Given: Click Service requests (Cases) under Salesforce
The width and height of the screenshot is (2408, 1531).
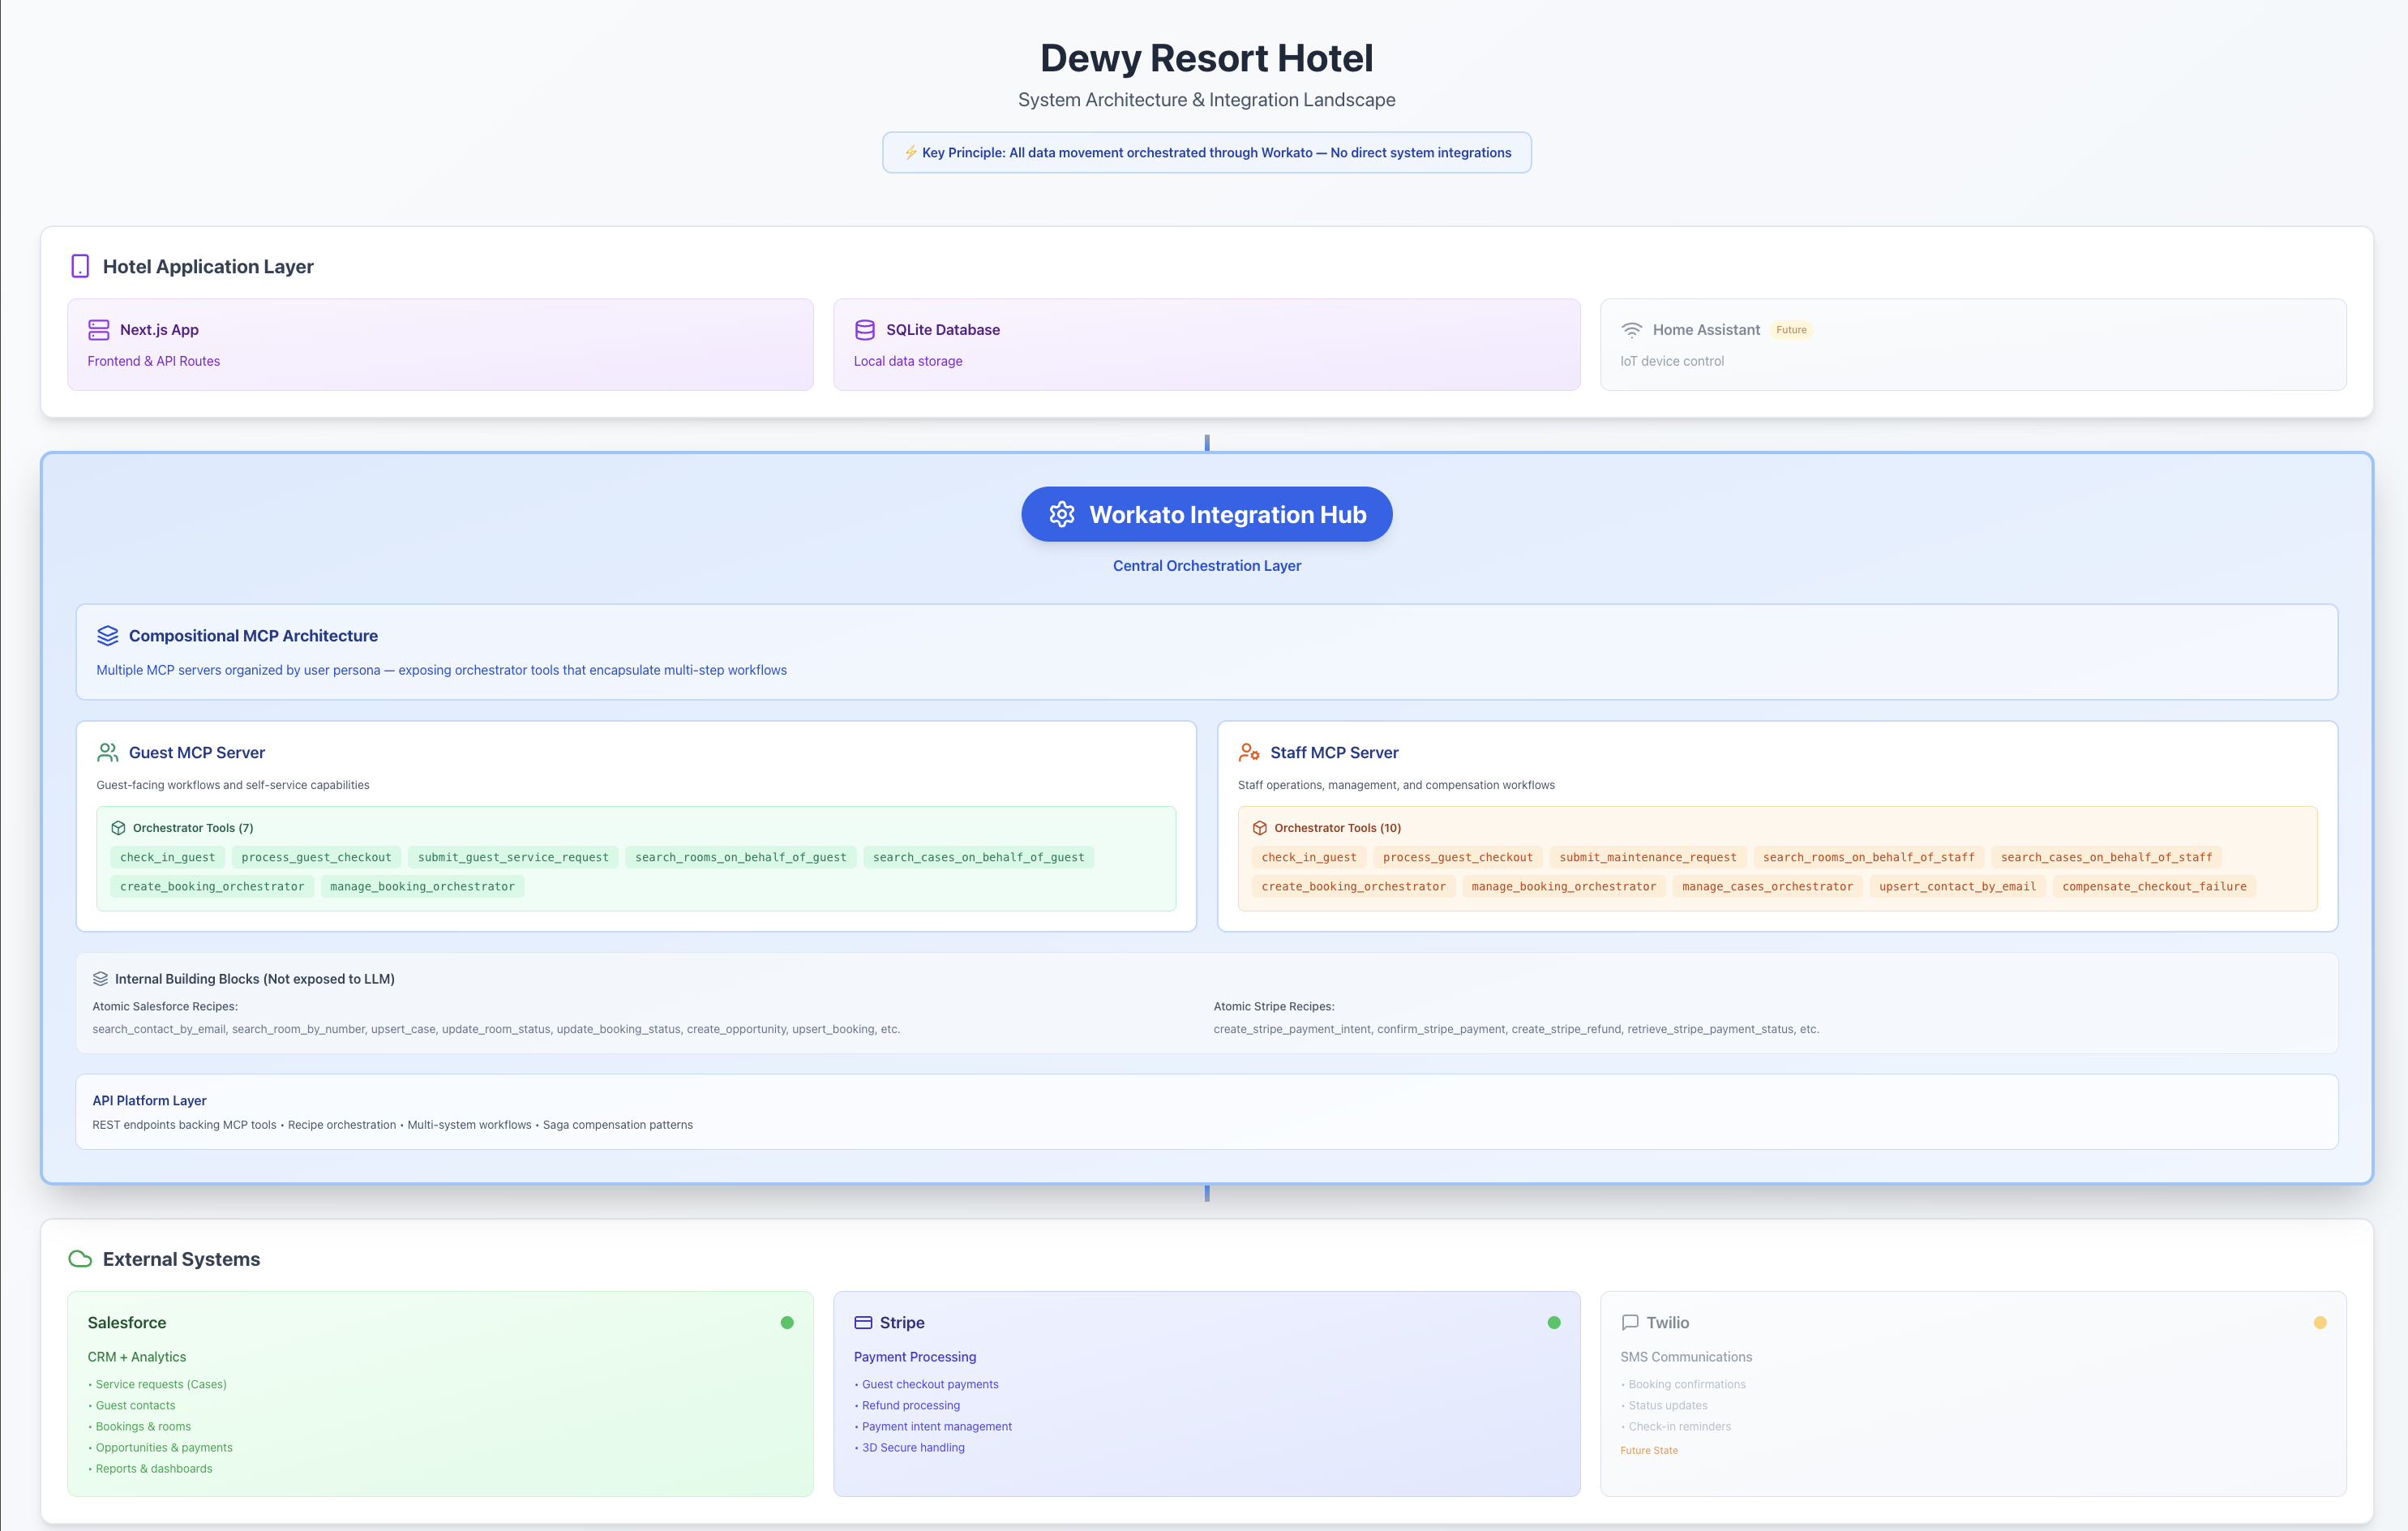Looking at the screenshot, I should (161, 1384).
